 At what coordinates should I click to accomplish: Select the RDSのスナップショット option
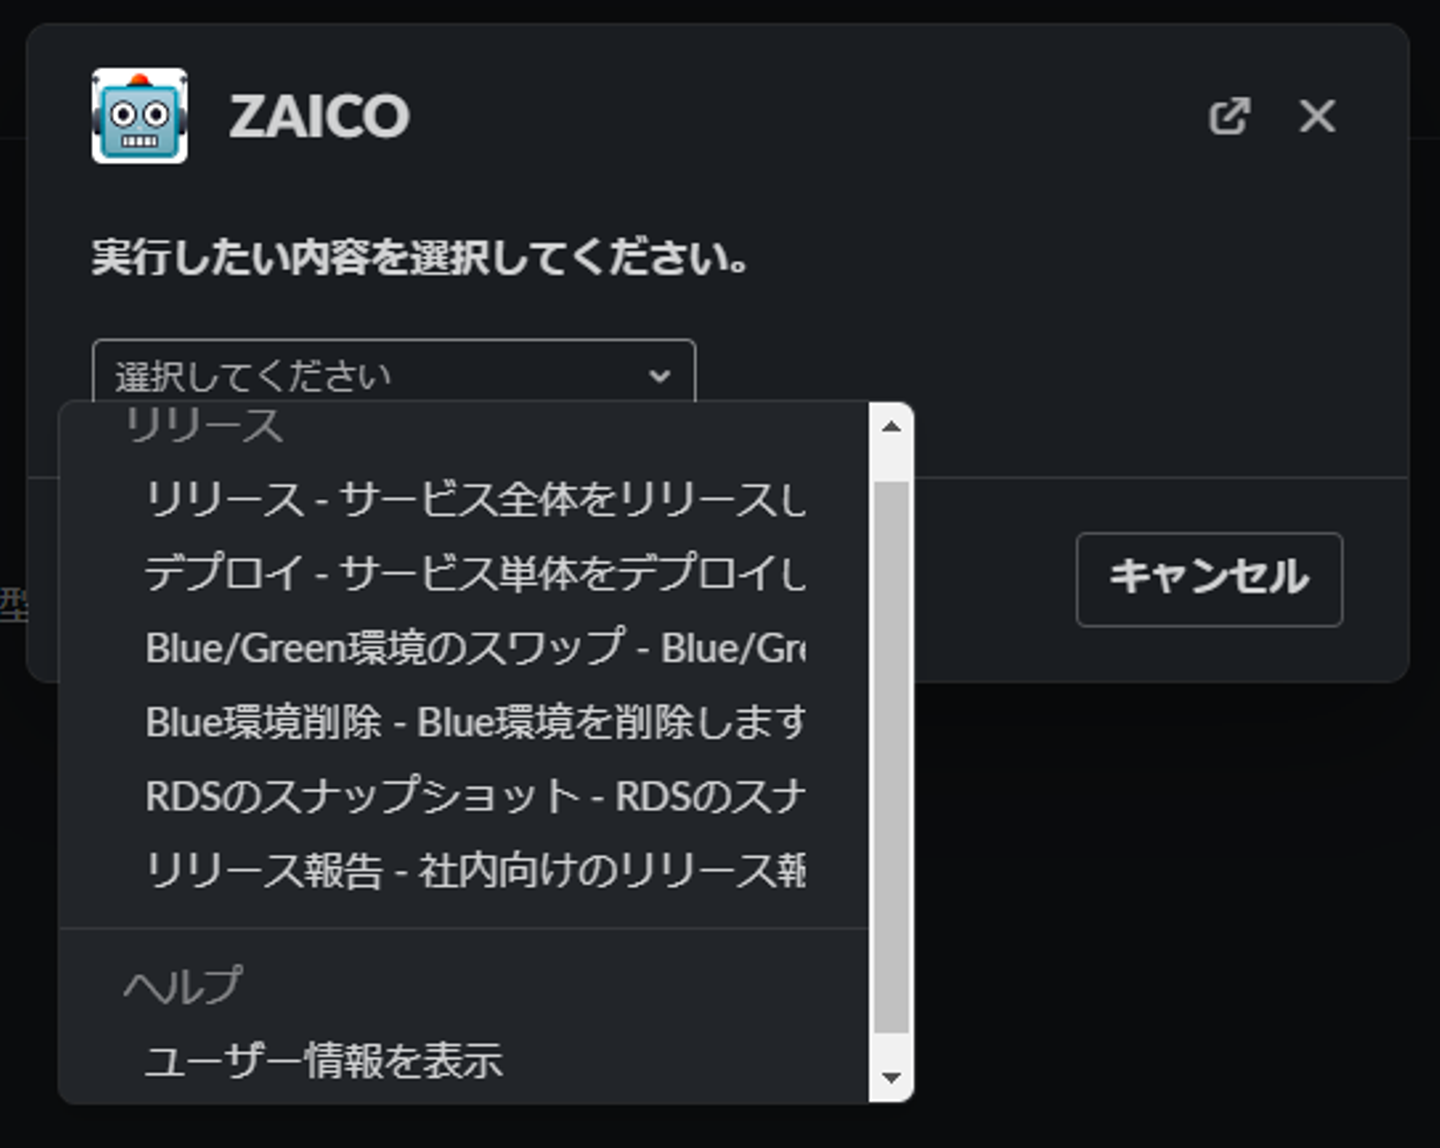pyautogui.click(x=474, y=796)
